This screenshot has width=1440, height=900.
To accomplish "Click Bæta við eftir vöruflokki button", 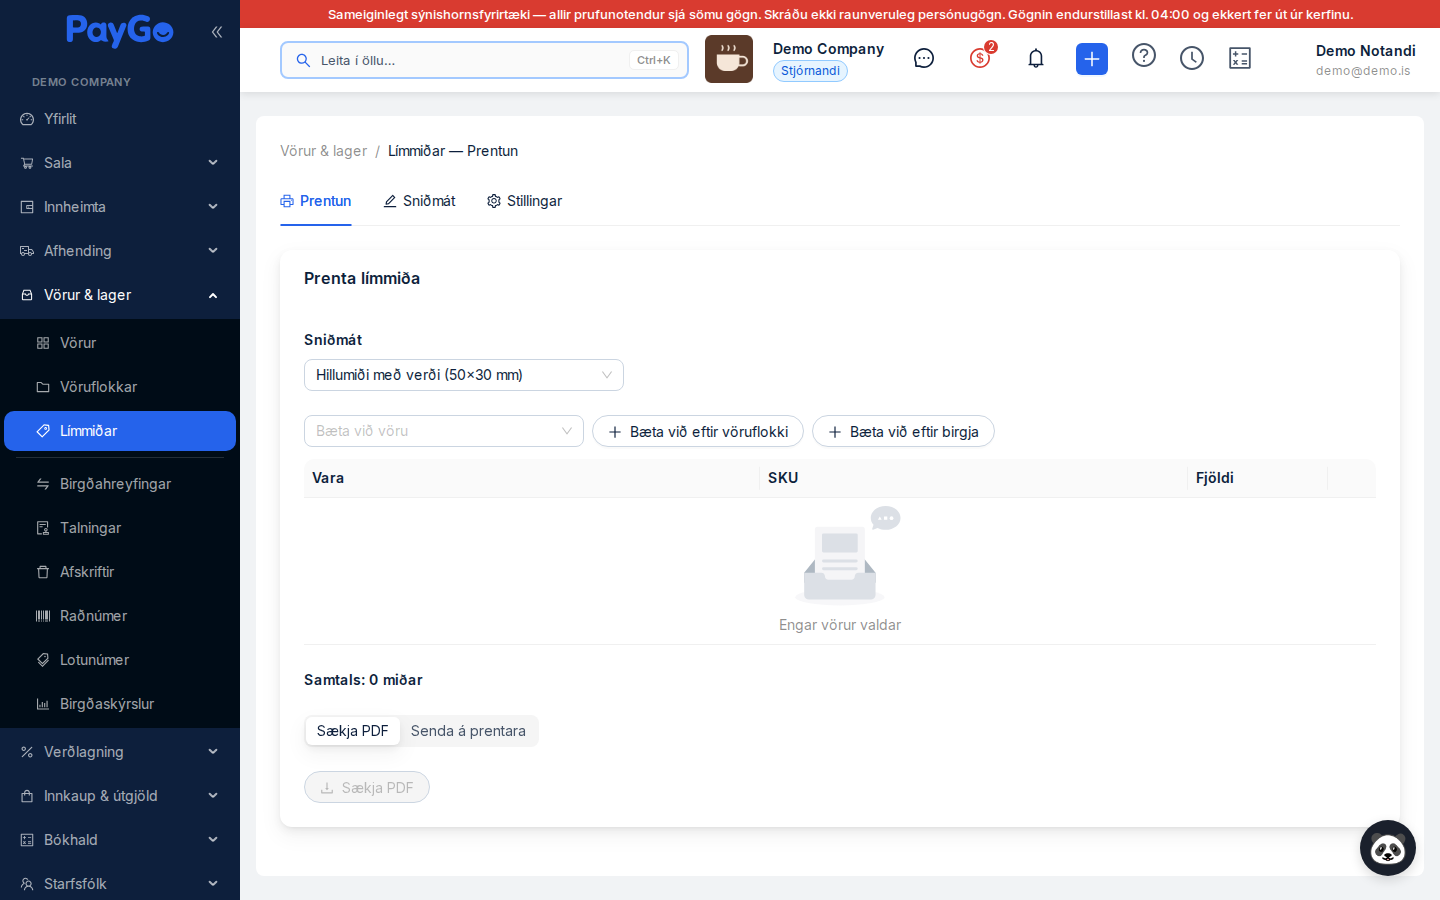I will tap(698, 431).
